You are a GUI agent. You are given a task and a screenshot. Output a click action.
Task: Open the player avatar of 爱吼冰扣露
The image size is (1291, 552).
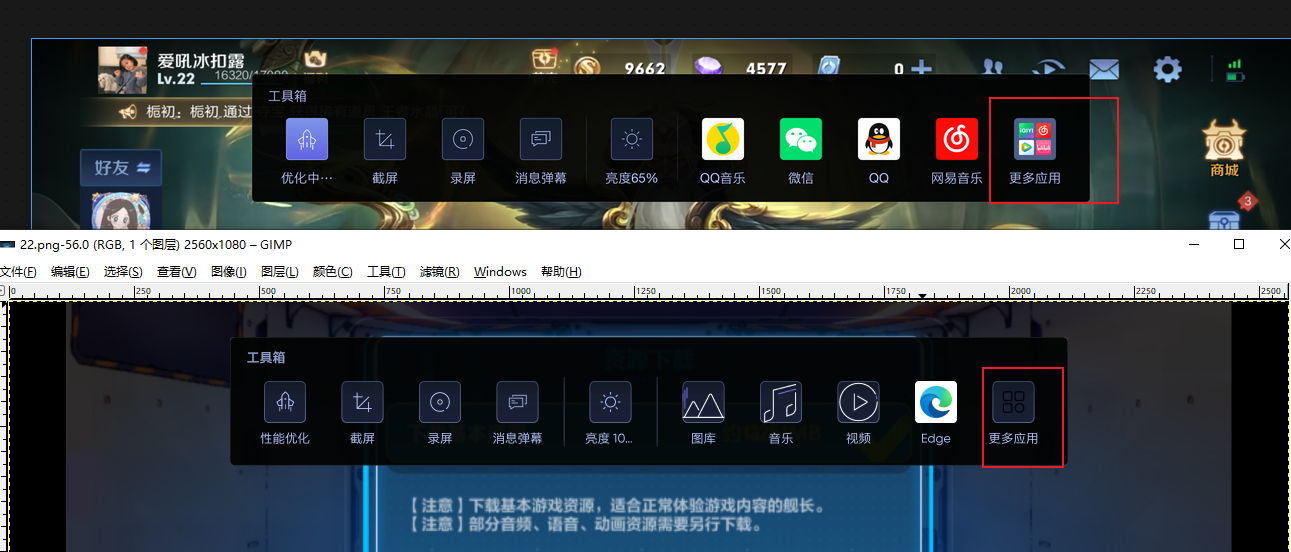point(123,70)
